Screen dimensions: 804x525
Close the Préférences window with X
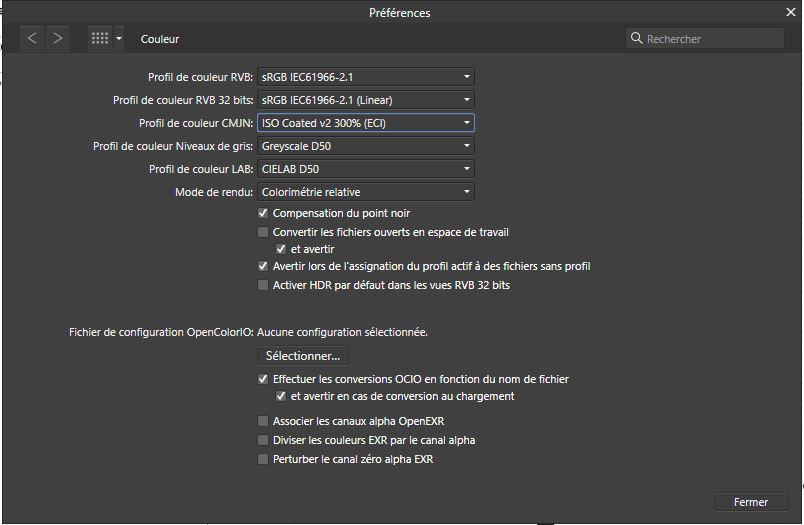click(x=791, y=12)
